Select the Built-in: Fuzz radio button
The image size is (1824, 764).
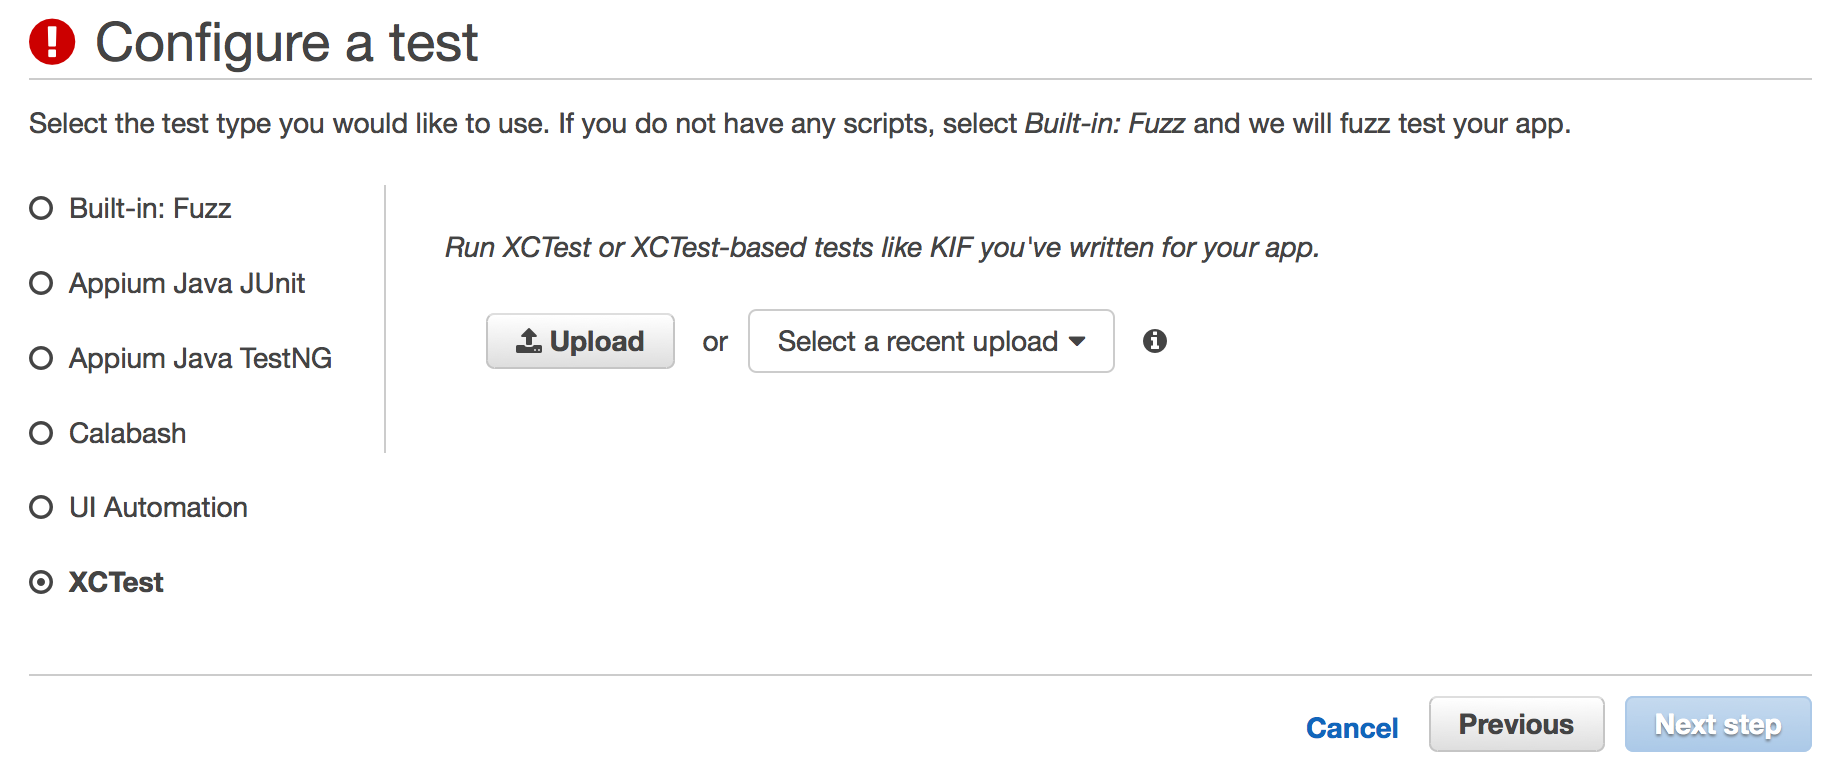pyautogui.click(x=41, y=208)
